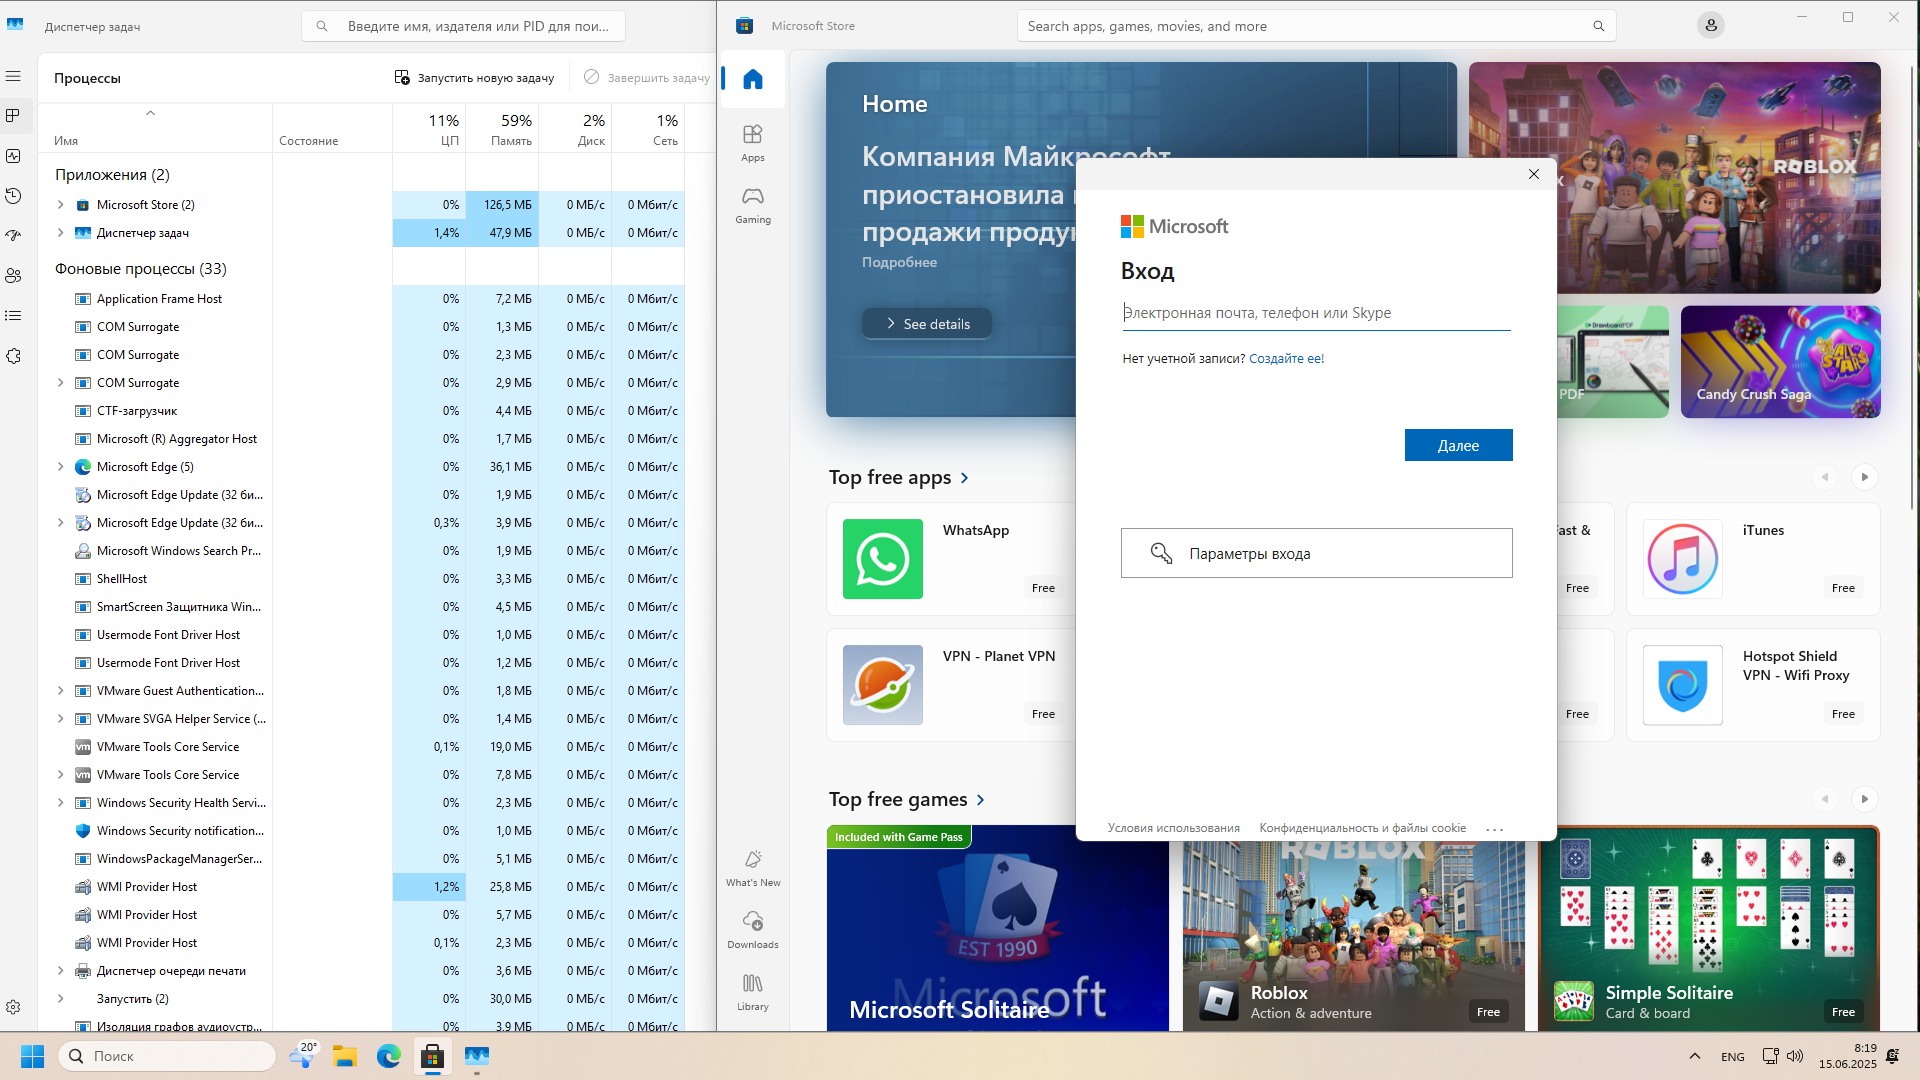Open Processes page icon in Task Manager sidebar

click(x=13, y=116)
